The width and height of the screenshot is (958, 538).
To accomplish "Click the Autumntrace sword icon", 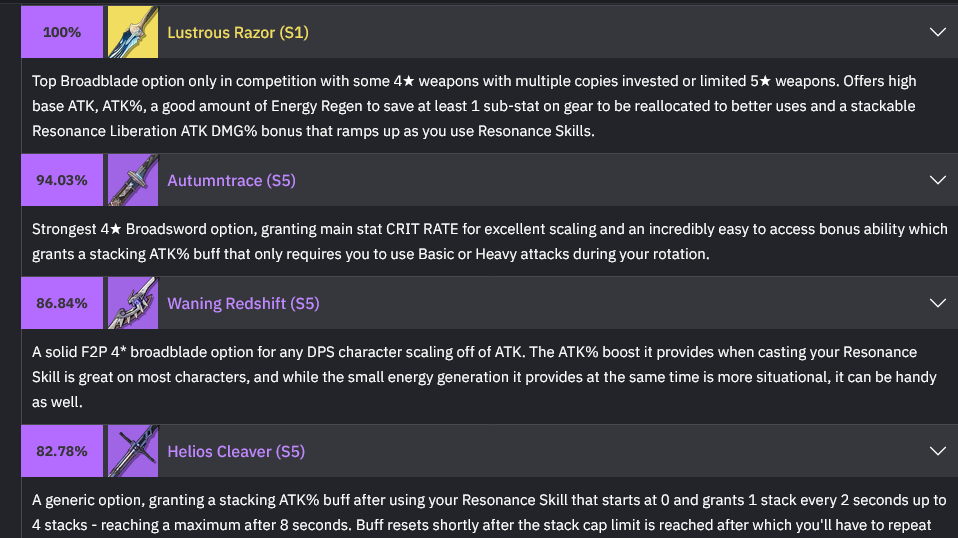I will 133,180.
